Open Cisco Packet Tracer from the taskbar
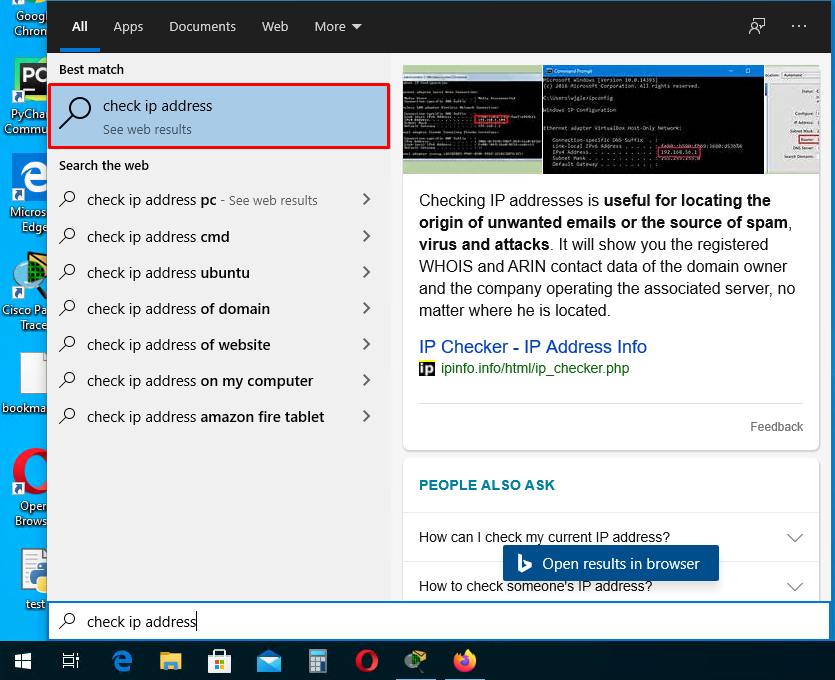The width and height of the screenshot is (835, 680). click(x=415, y=661)
